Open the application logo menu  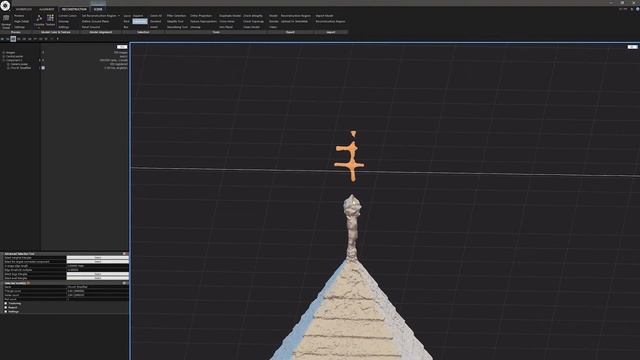click(x=5, y=5)
